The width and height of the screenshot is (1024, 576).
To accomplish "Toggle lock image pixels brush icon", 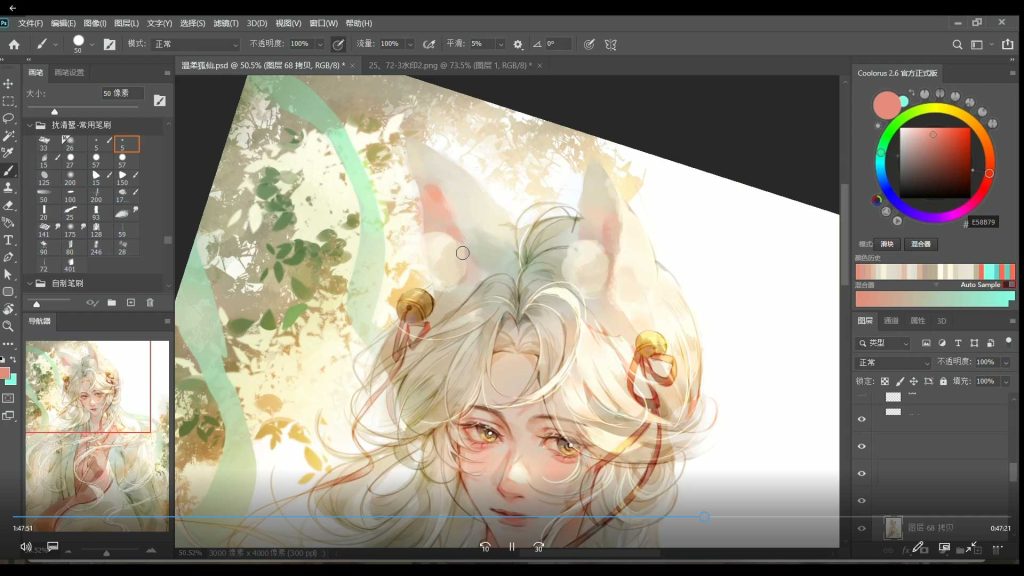I will click(900, 381).
